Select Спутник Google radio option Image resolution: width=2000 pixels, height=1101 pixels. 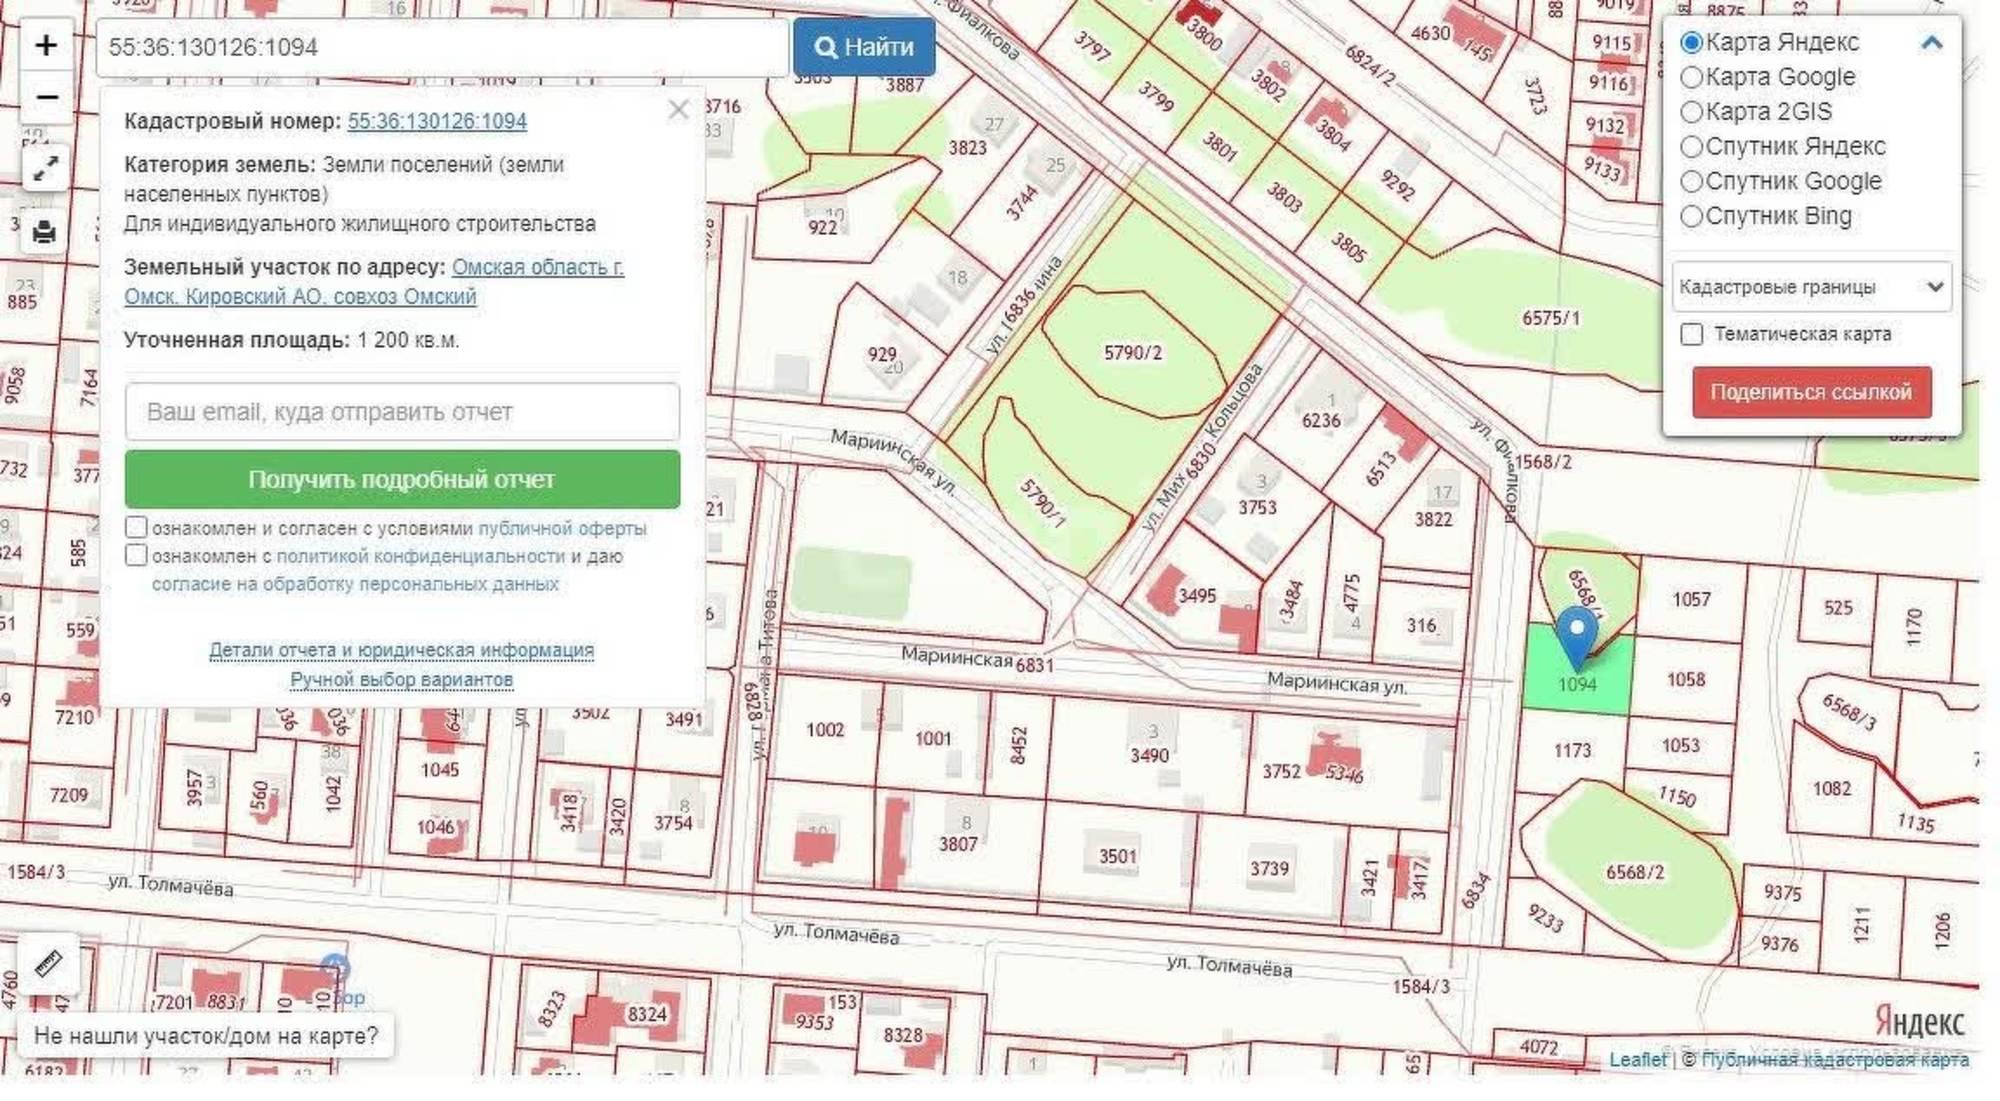click(1691, 182)
